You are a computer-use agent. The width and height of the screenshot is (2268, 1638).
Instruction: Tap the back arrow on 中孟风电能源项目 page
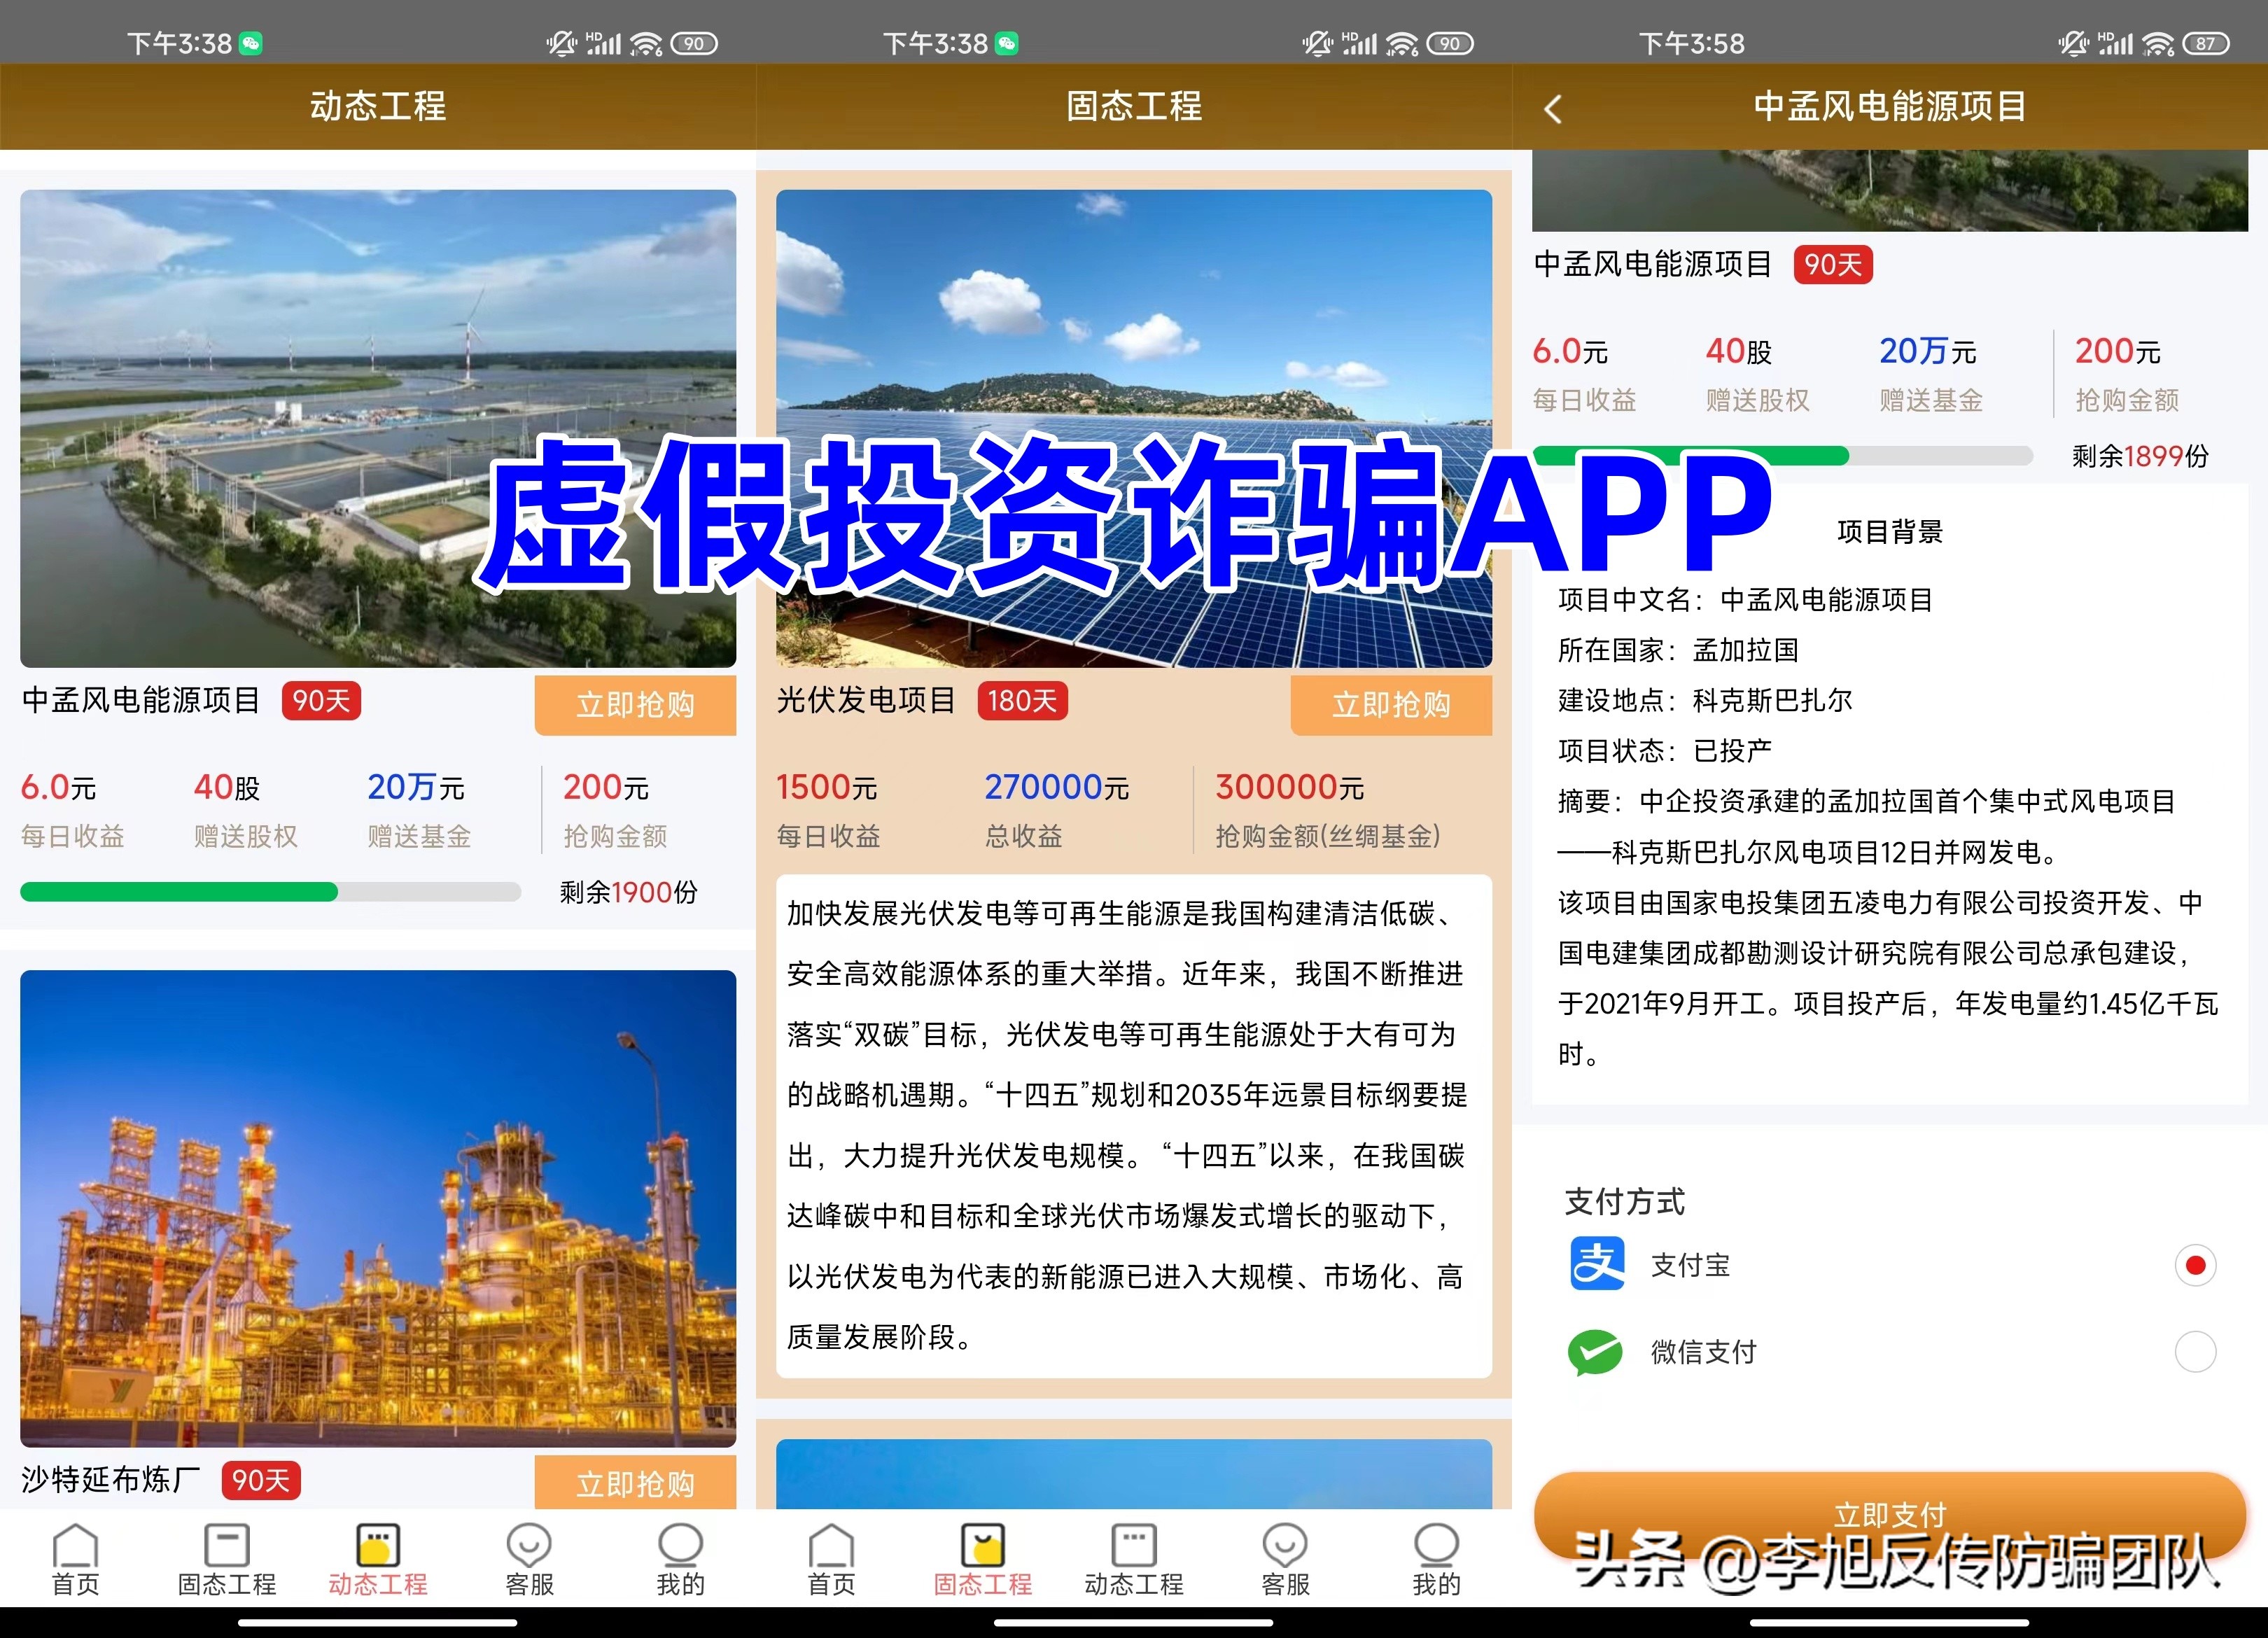tap(1553, 108)
